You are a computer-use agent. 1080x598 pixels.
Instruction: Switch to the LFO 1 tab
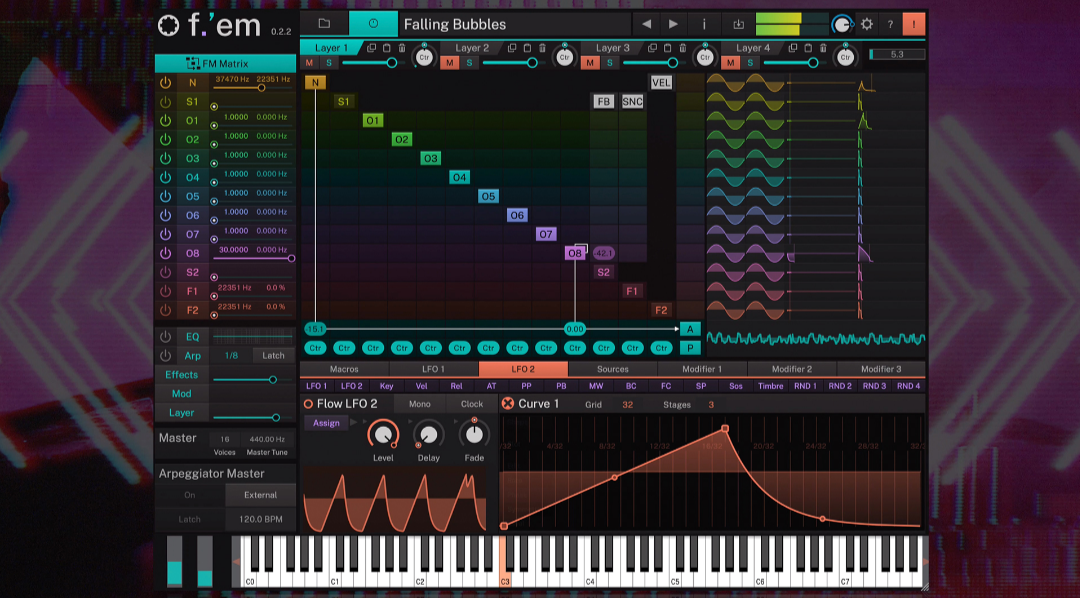[x=433, y=369]
